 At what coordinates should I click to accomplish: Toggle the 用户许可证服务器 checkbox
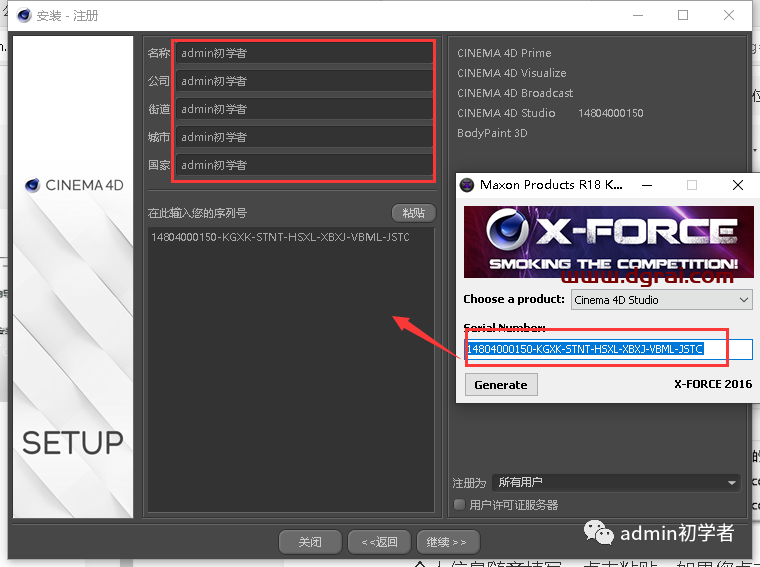[x=459, y=504]
